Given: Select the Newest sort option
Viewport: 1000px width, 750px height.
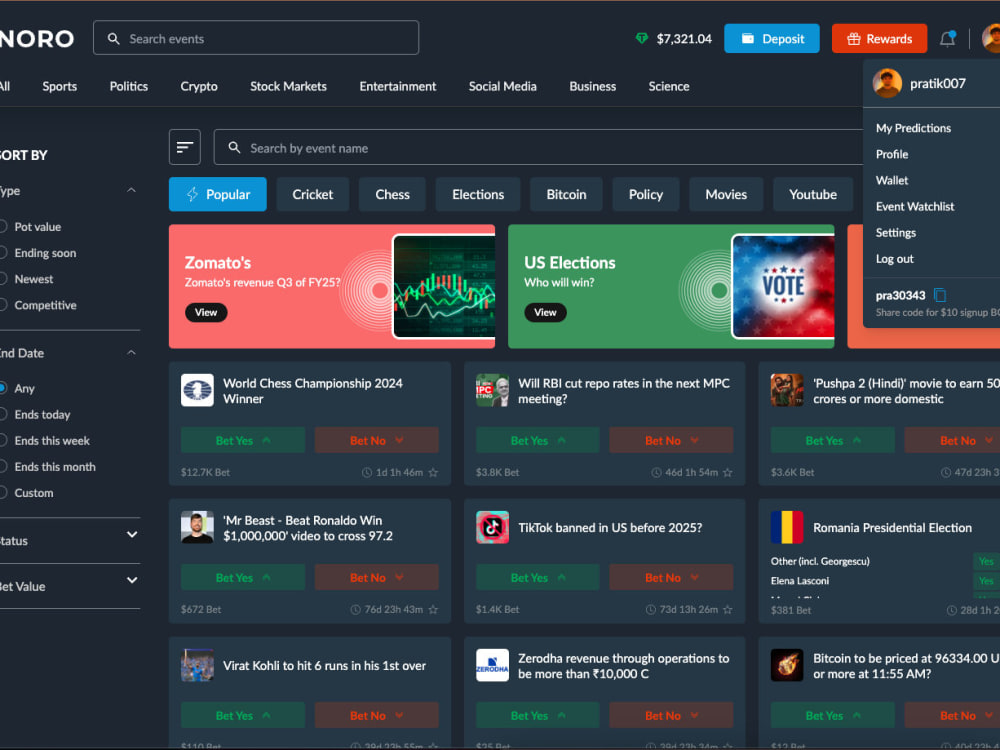Looking at the screenshot, I should pos(26,279).
